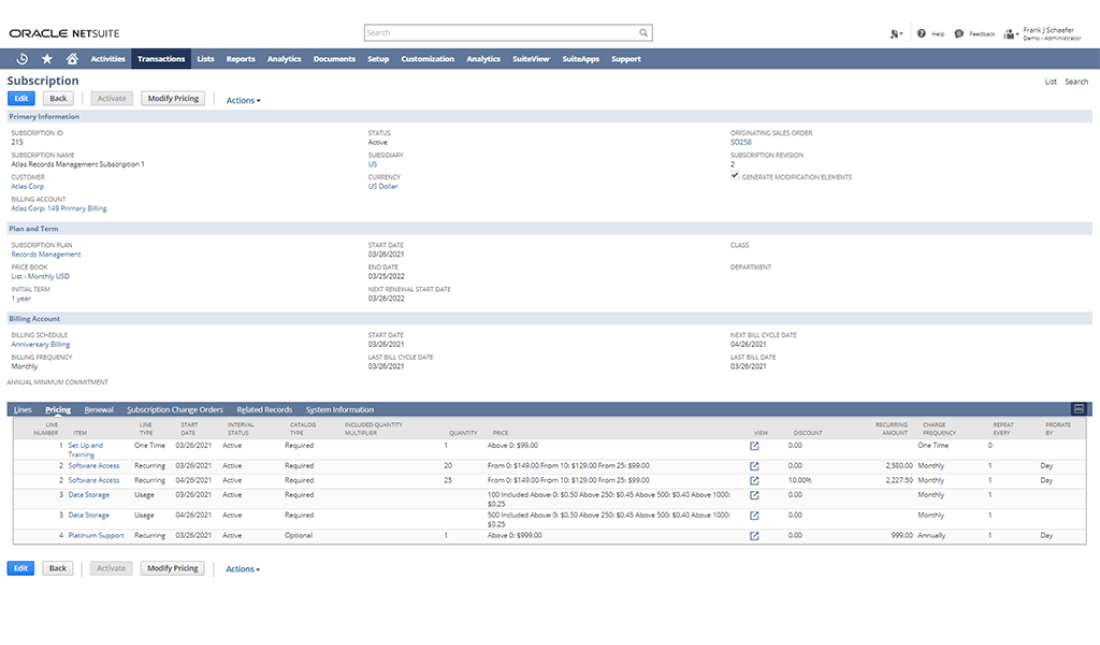
Task: Open the view icon for Set Up and Training
Action: 754,446
